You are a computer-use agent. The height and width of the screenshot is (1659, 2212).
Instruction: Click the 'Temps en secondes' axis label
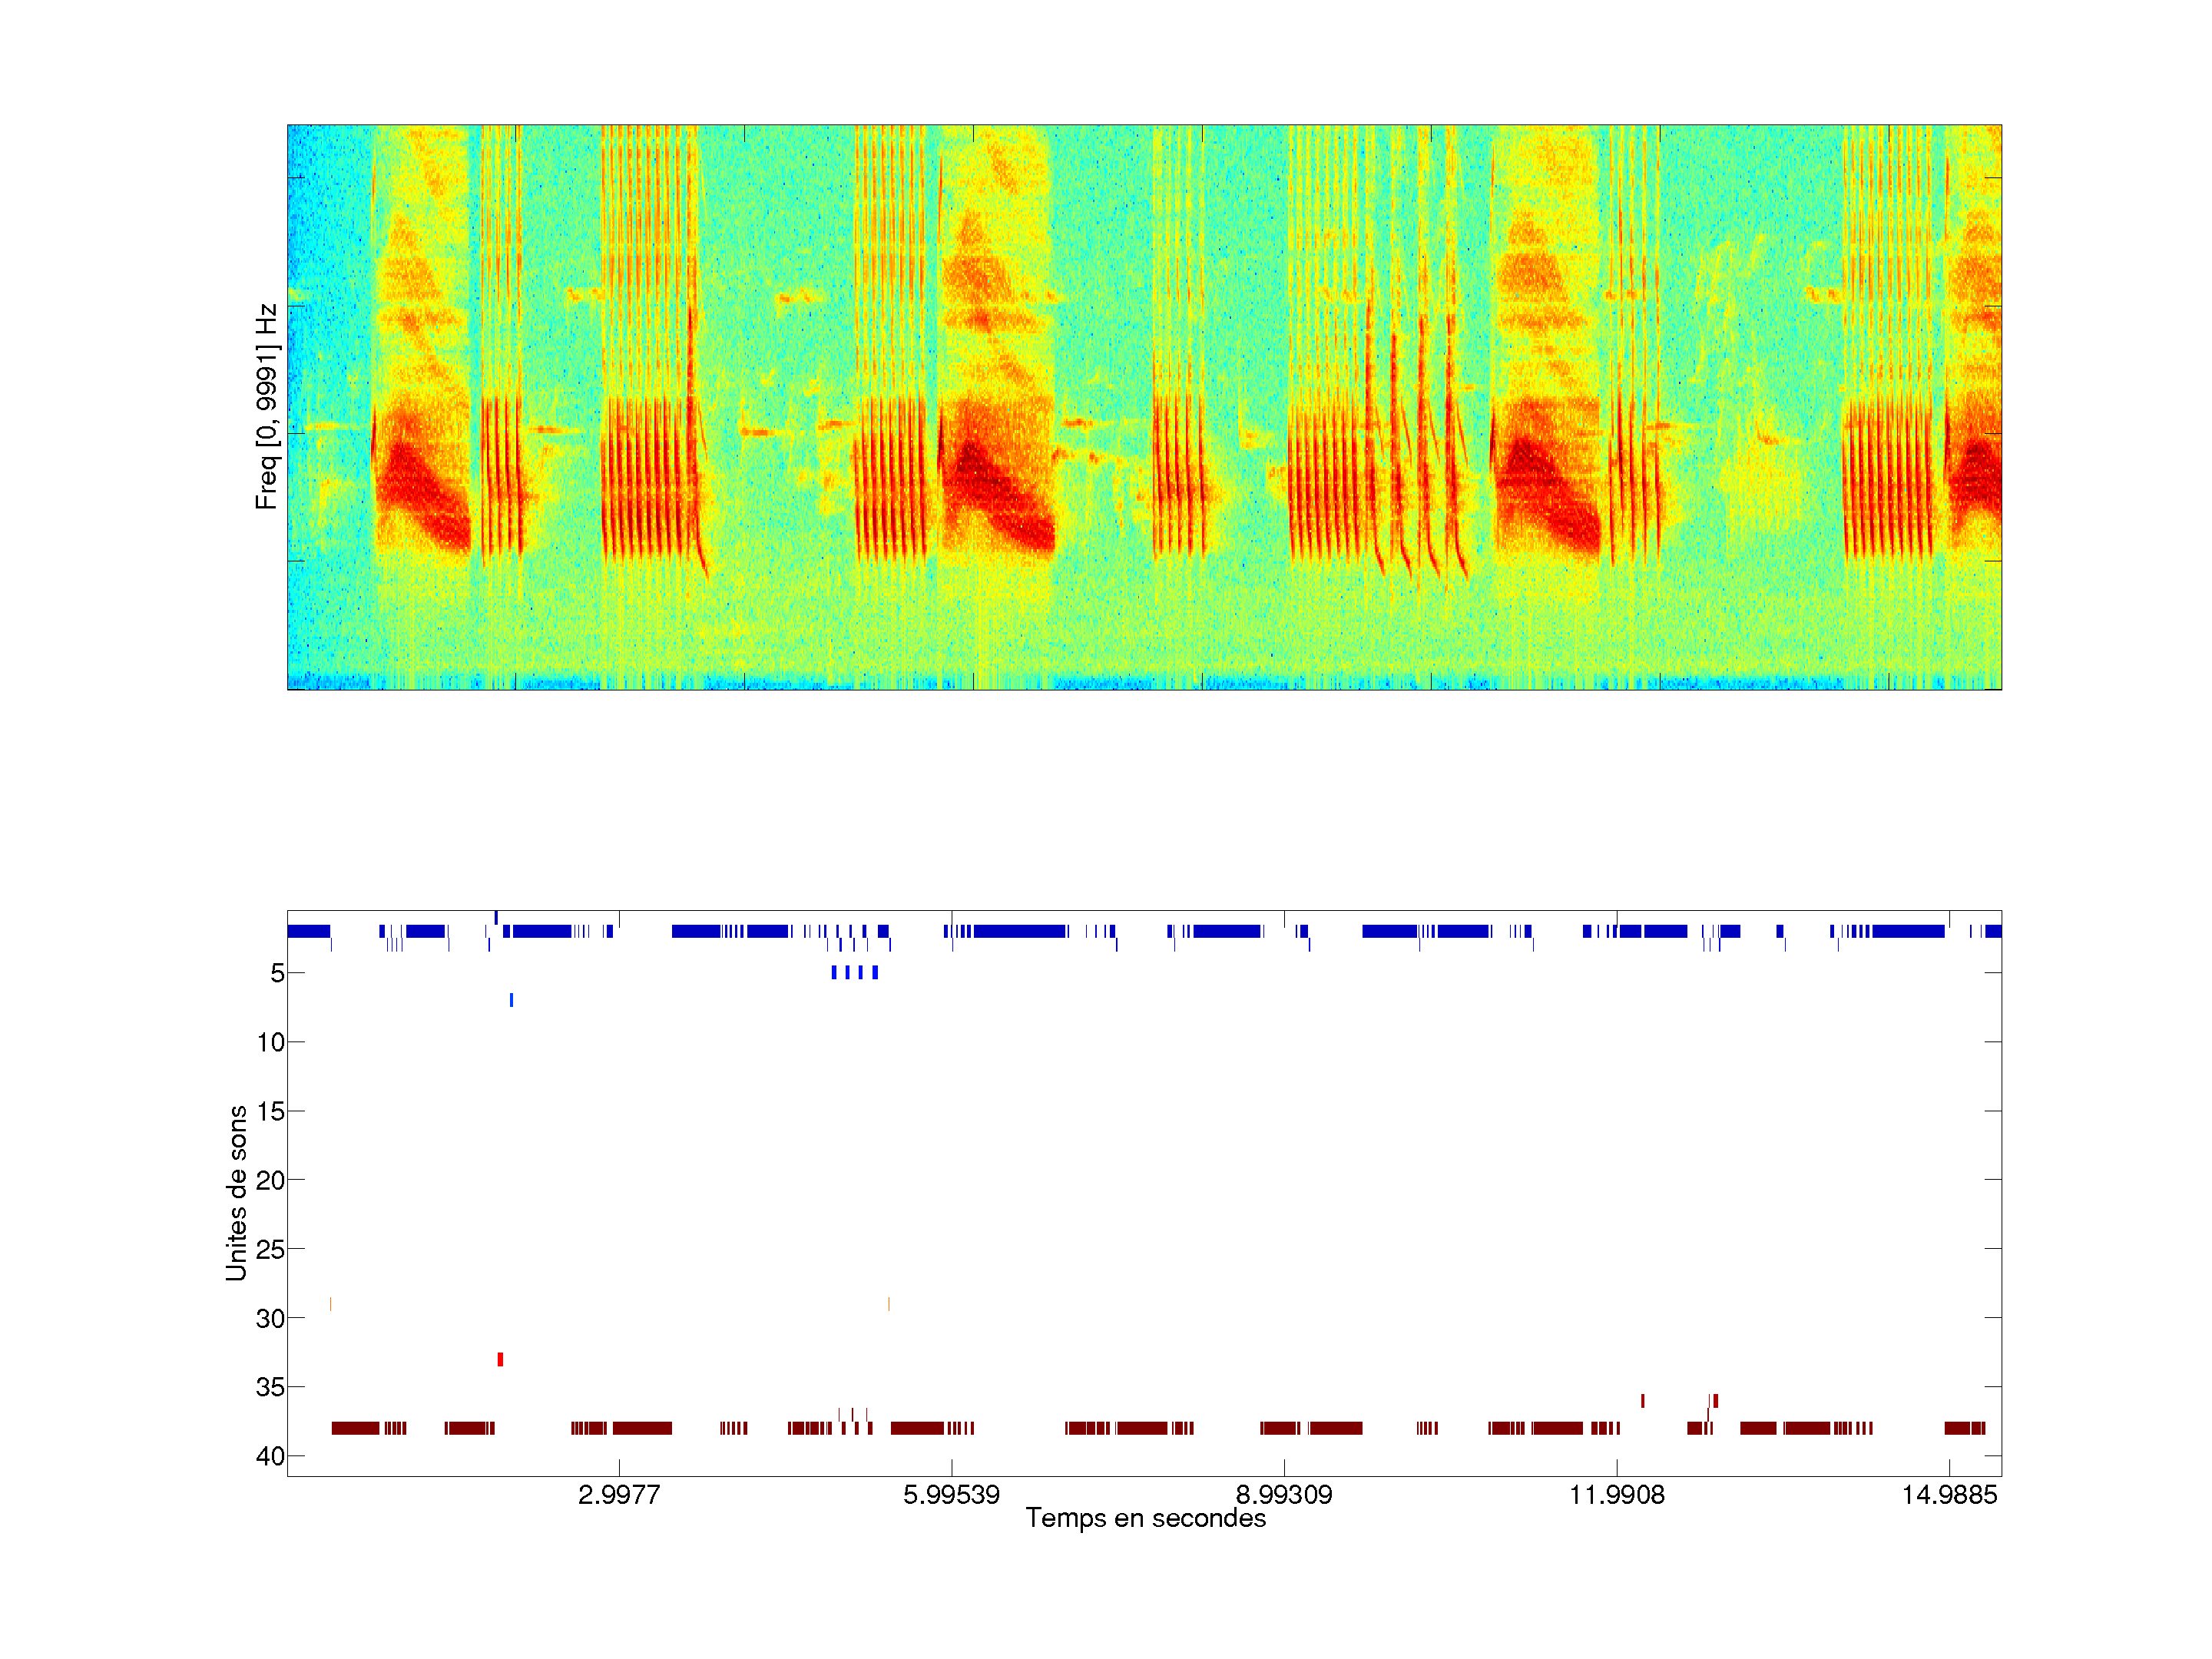(1145, 1518)
